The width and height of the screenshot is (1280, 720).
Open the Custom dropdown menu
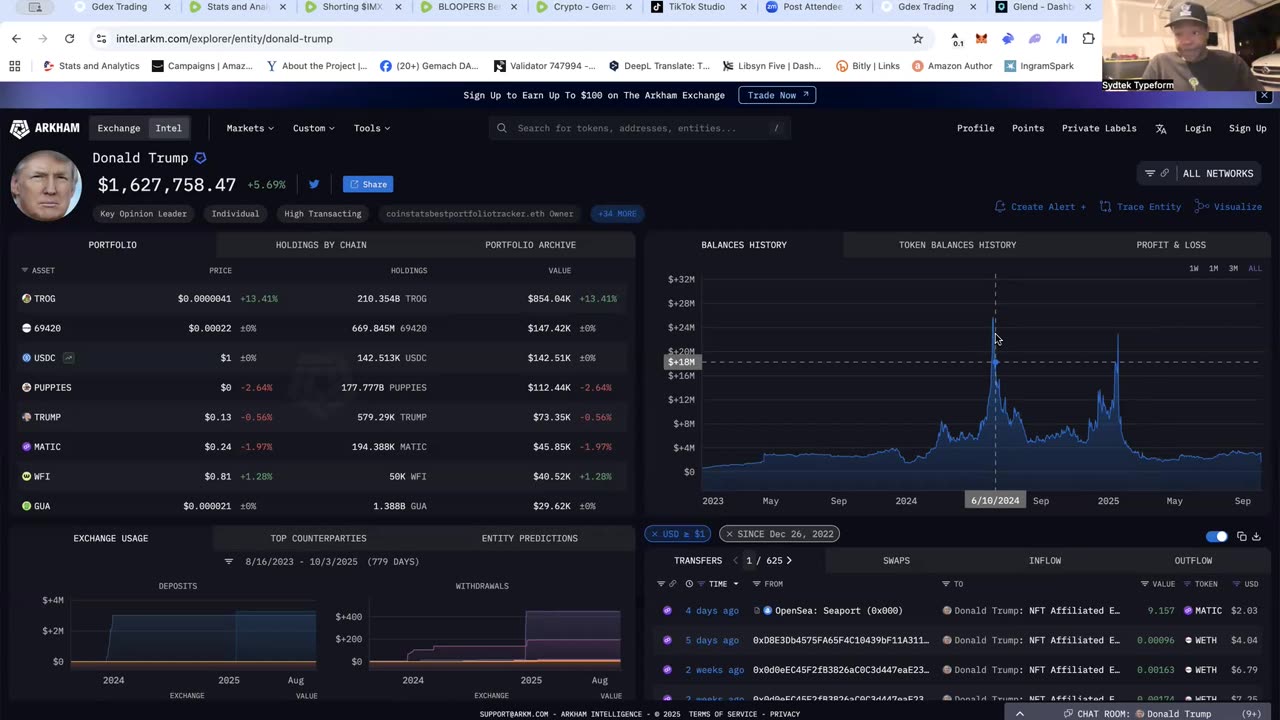[314, 128]
